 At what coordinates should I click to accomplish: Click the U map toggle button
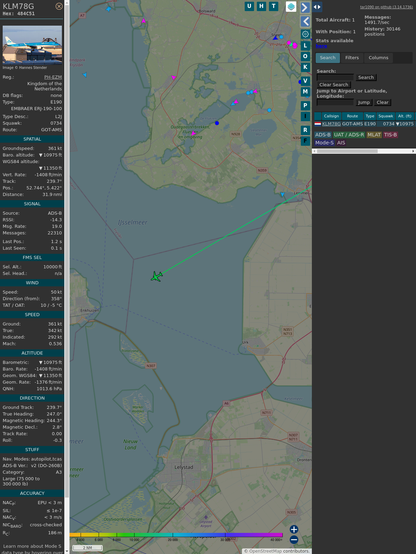pyautogui.click(x=249, y=6)
